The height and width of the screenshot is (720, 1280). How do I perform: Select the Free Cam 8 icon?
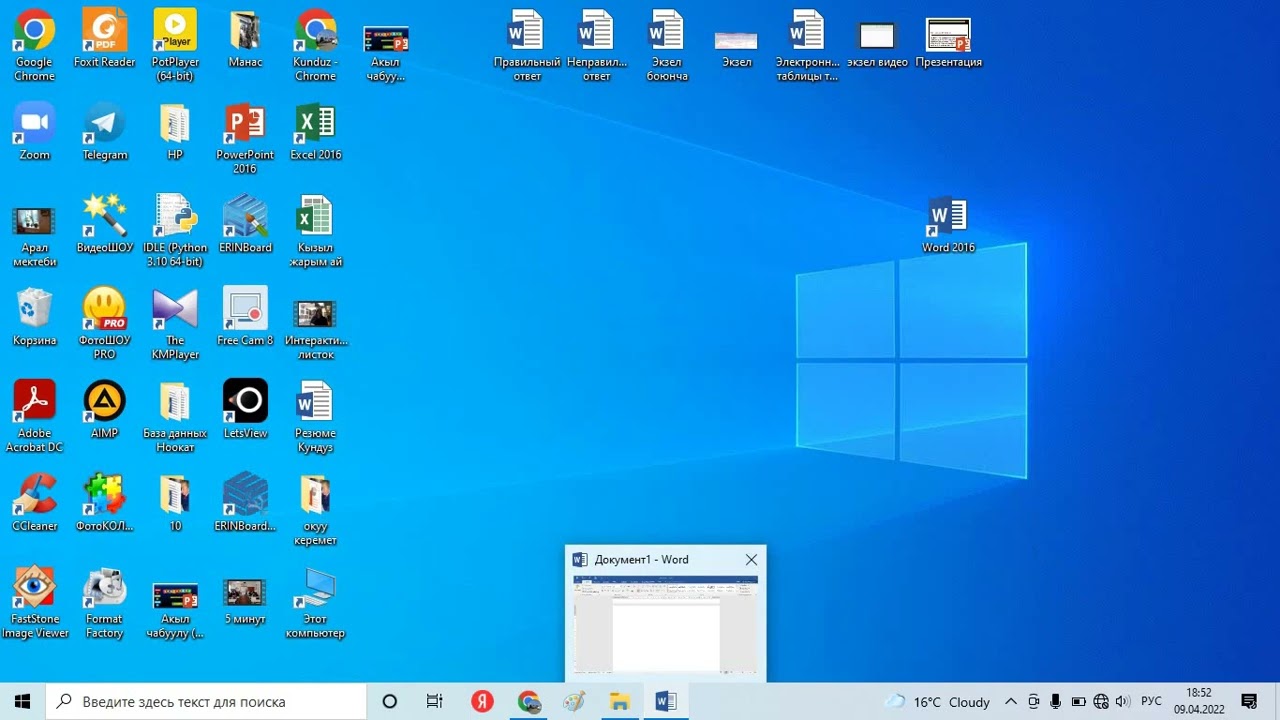[245, 317]
